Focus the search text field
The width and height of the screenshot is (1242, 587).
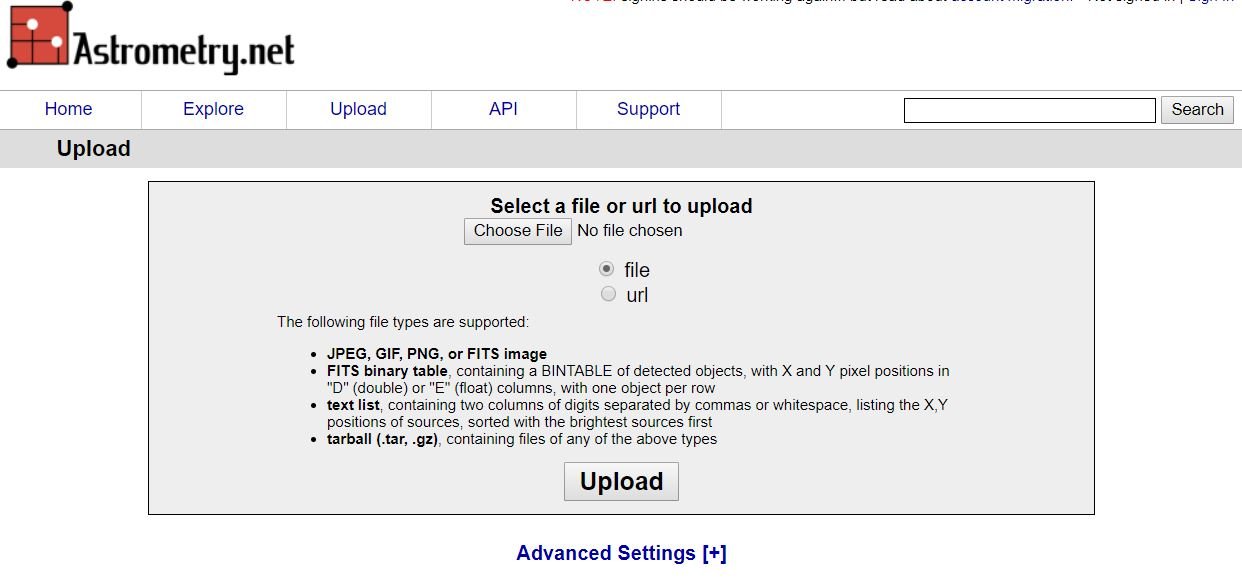pos(1029,110)
